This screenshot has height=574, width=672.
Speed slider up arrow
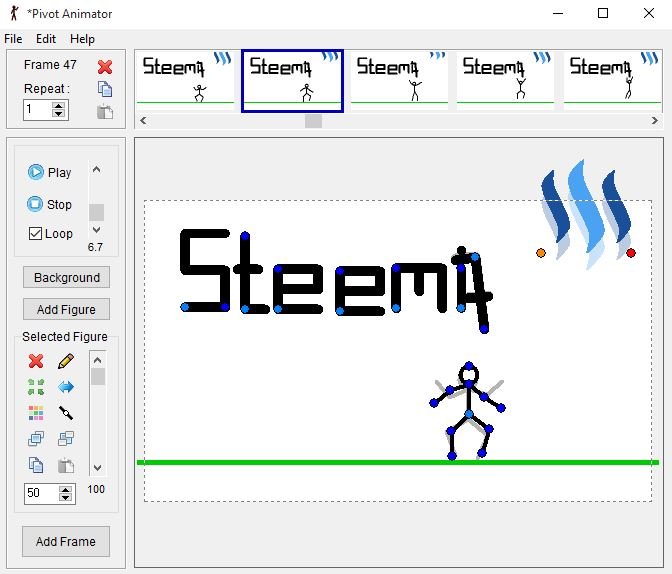[96, 170]
